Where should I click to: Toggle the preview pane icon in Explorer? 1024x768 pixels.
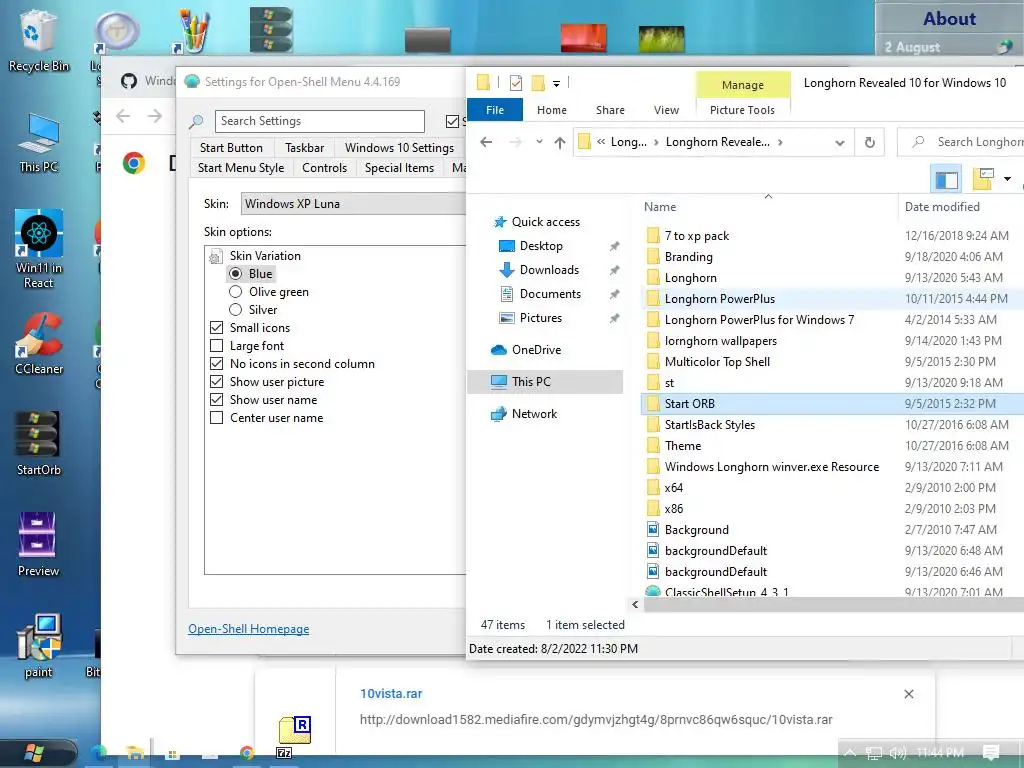click(x=946, y=179)
